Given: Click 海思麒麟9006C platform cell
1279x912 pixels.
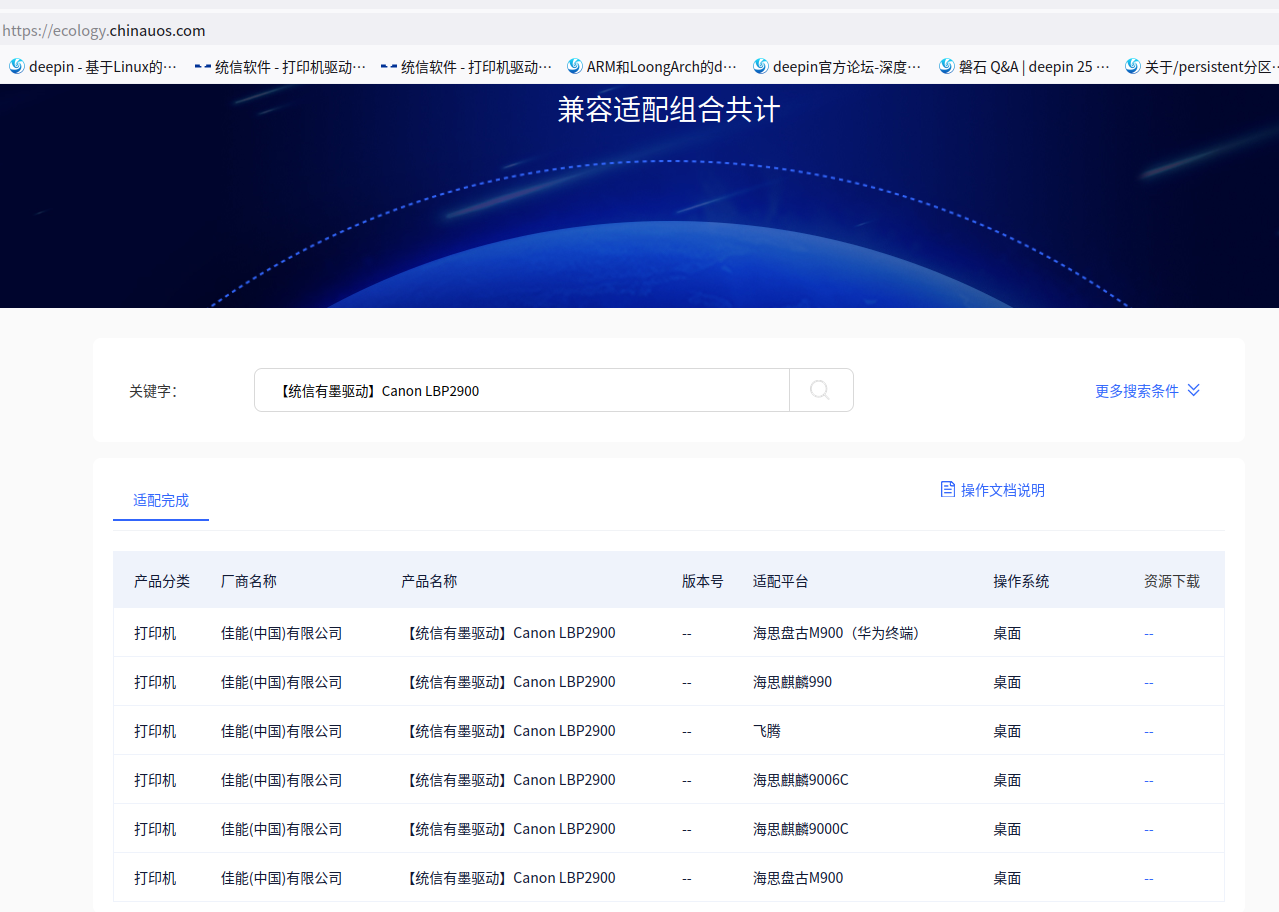Looking at the screenshot, I should point(800,780).
